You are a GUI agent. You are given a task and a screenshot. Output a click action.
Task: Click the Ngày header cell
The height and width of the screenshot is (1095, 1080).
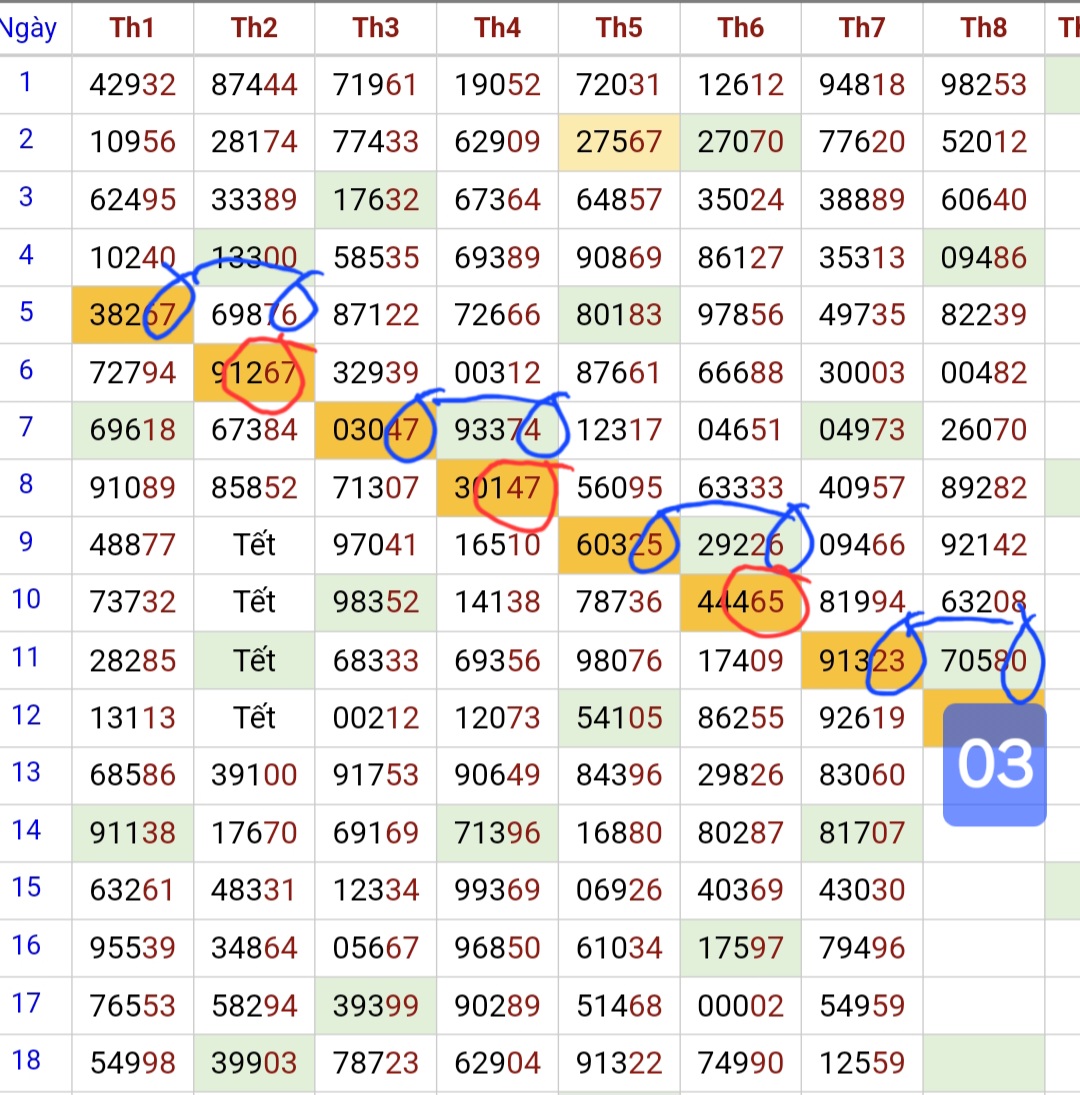click(29, 28)
